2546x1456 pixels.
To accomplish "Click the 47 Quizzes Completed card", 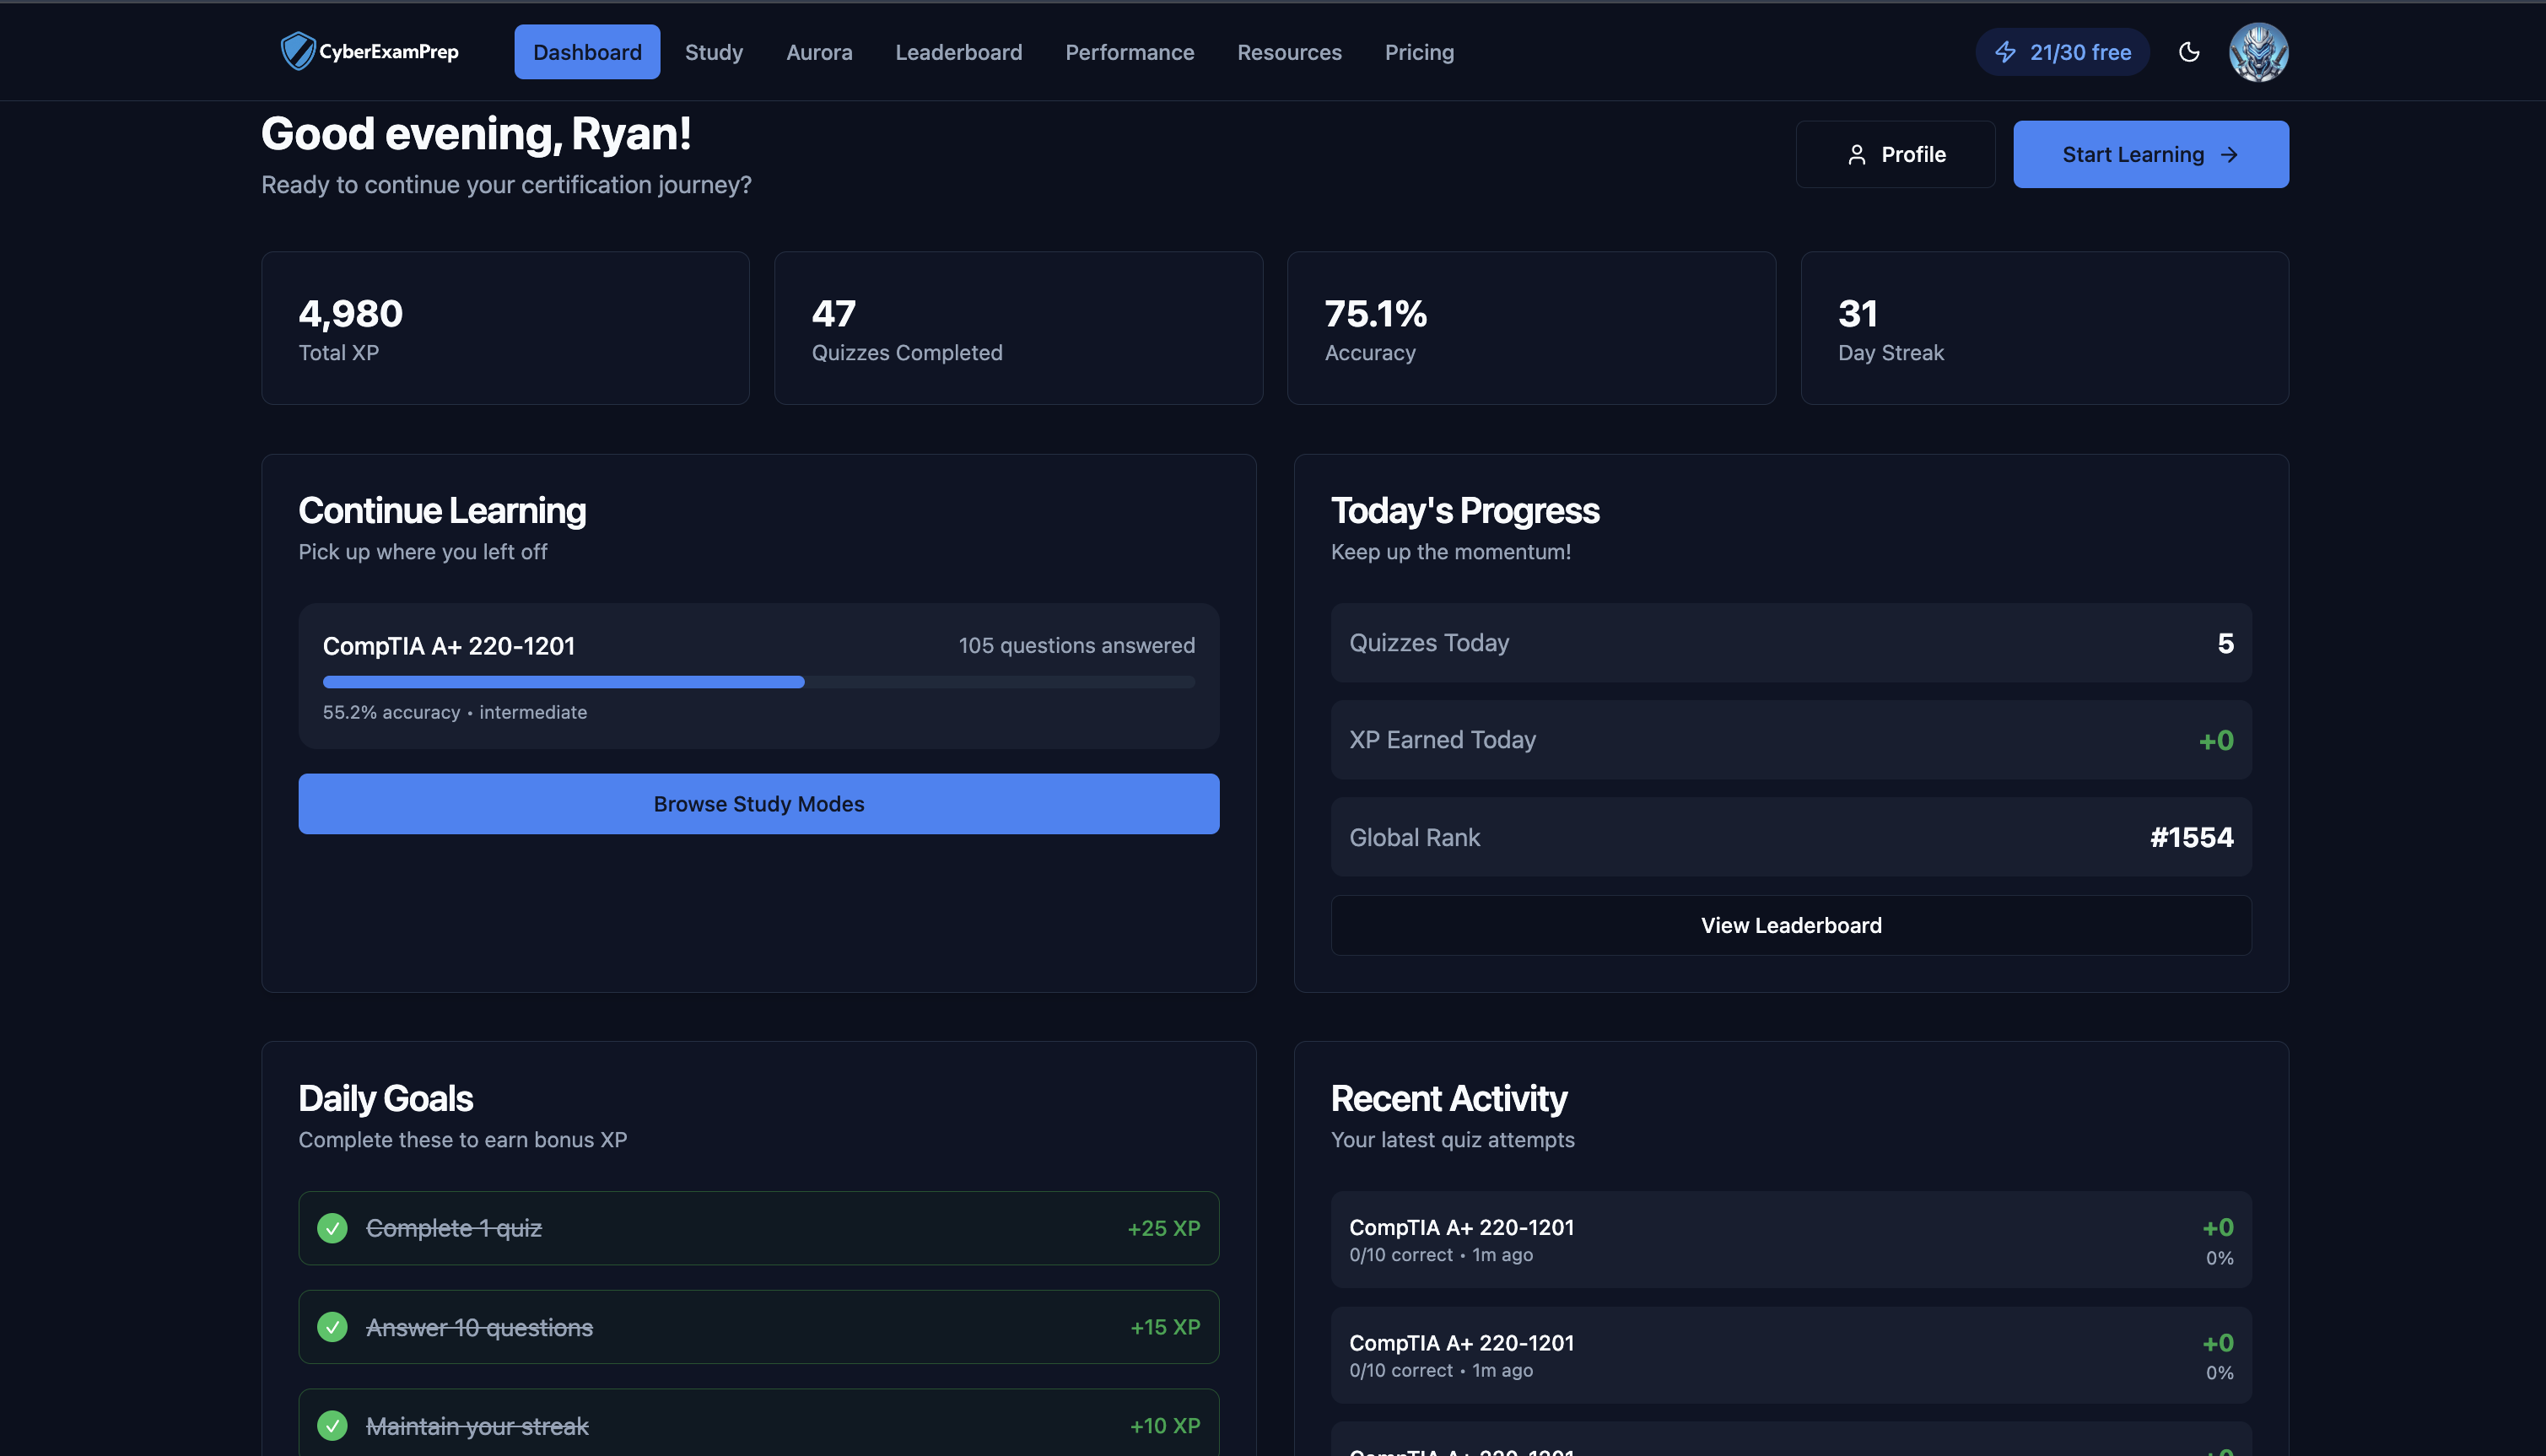I will [1018, 328].
